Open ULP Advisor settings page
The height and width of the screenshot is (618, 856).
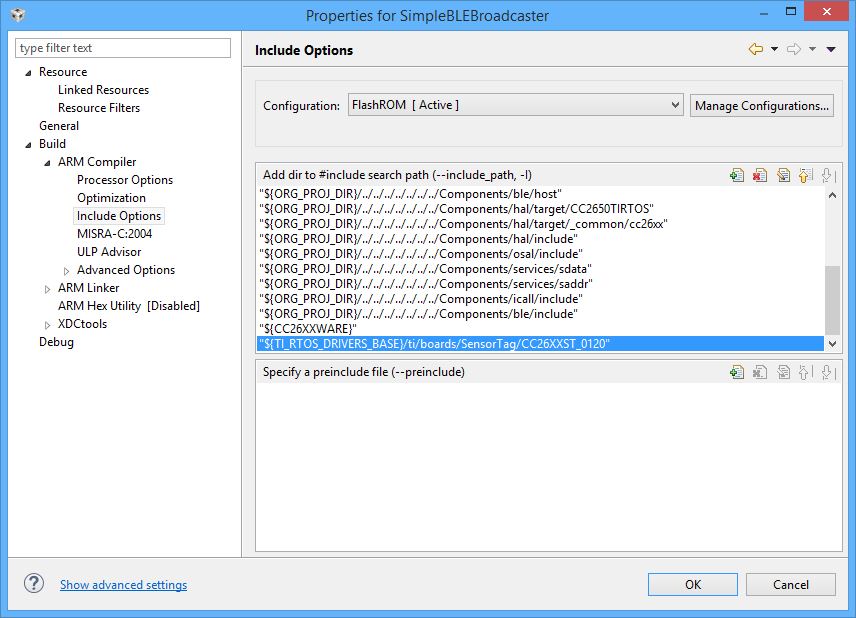[x=109, y=252]
